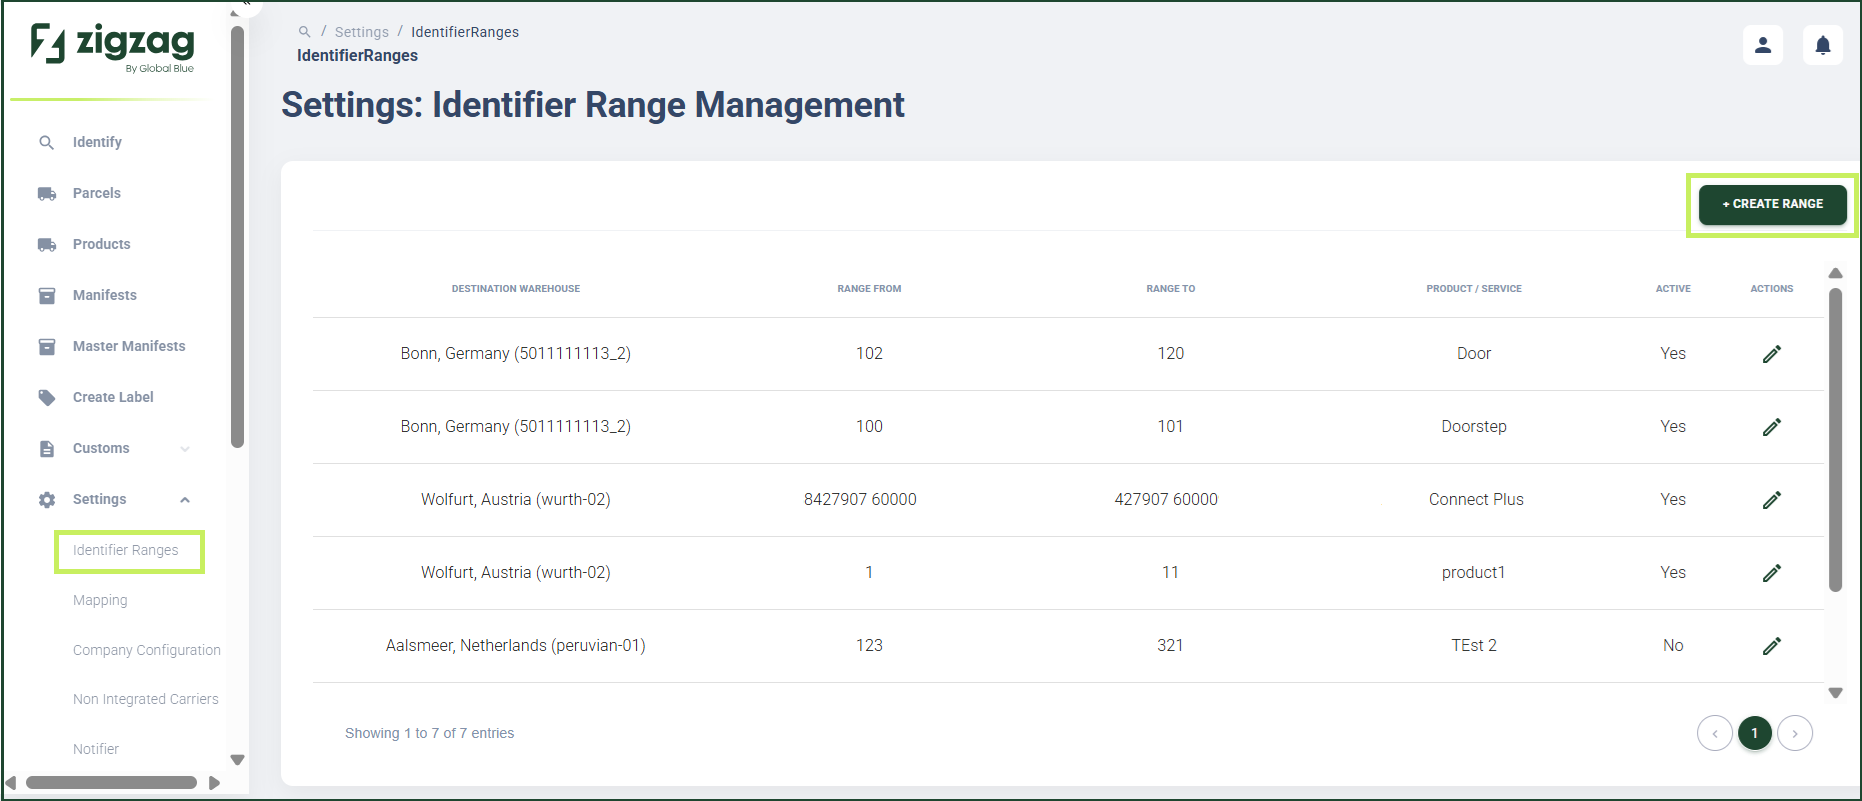Click the Create Label tag icon
This screenshot has width=1862, height=801.
pyautogui.click(x=46, y=398)
